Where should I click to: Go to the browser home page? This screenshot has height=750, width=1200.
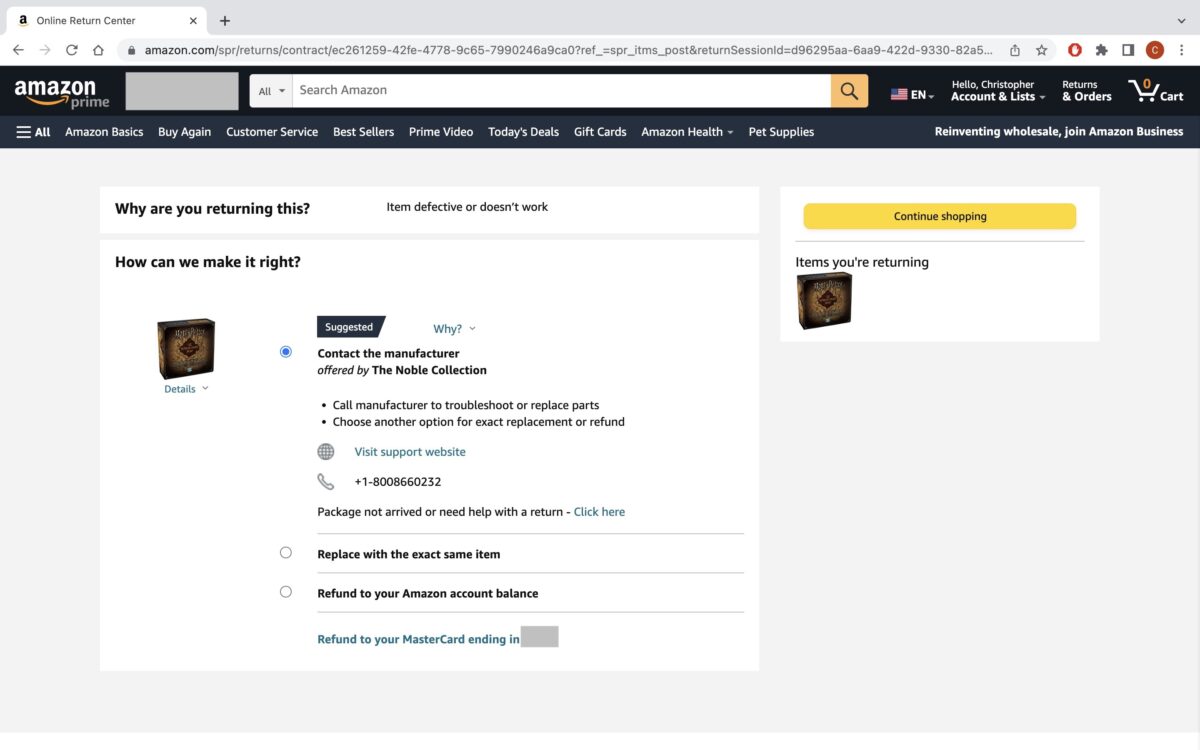click(98, 49)
